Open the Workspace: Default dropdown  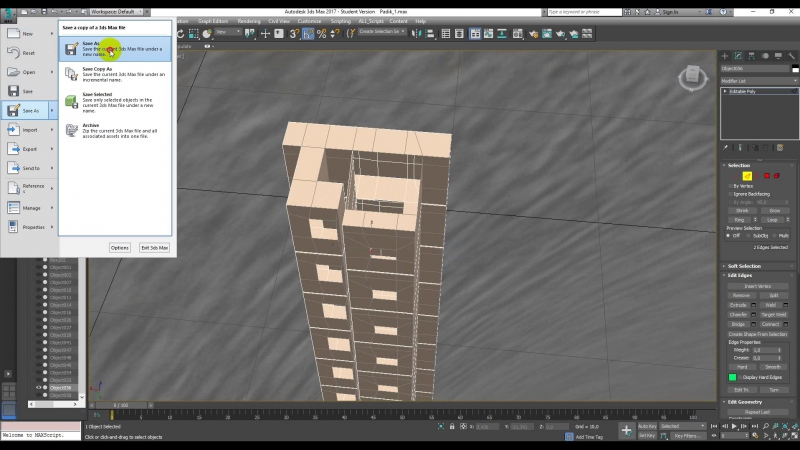pyautogui.click(x=116, y=12)
